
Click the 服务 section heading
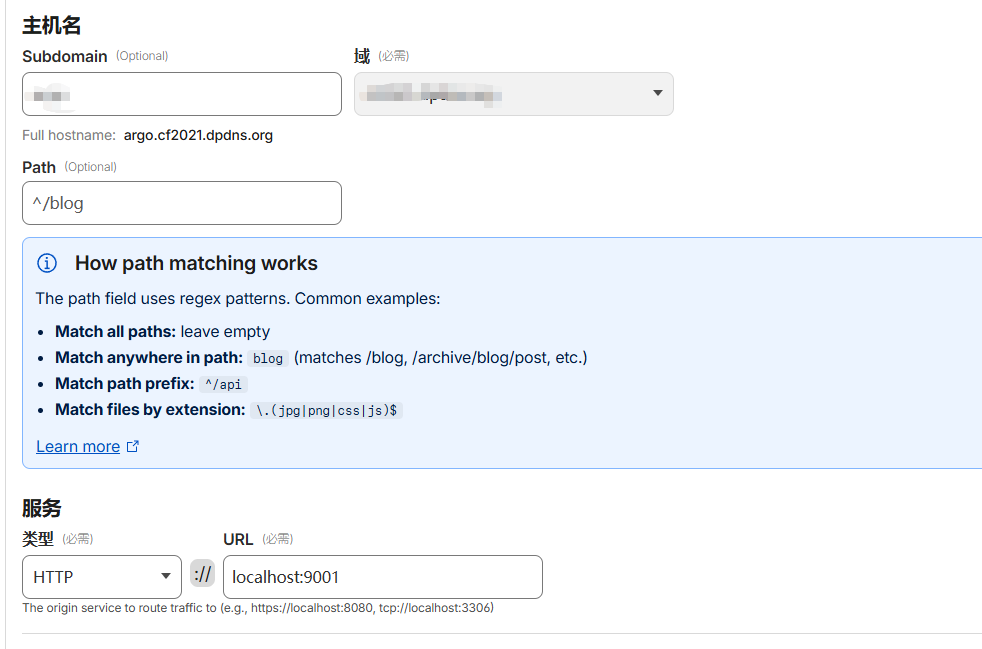(x=42, y=508)
